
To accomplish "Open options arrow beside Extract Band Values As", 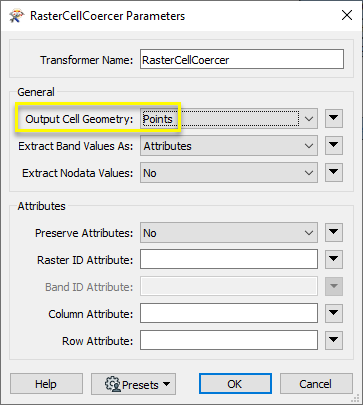I will tap(334, 146).
